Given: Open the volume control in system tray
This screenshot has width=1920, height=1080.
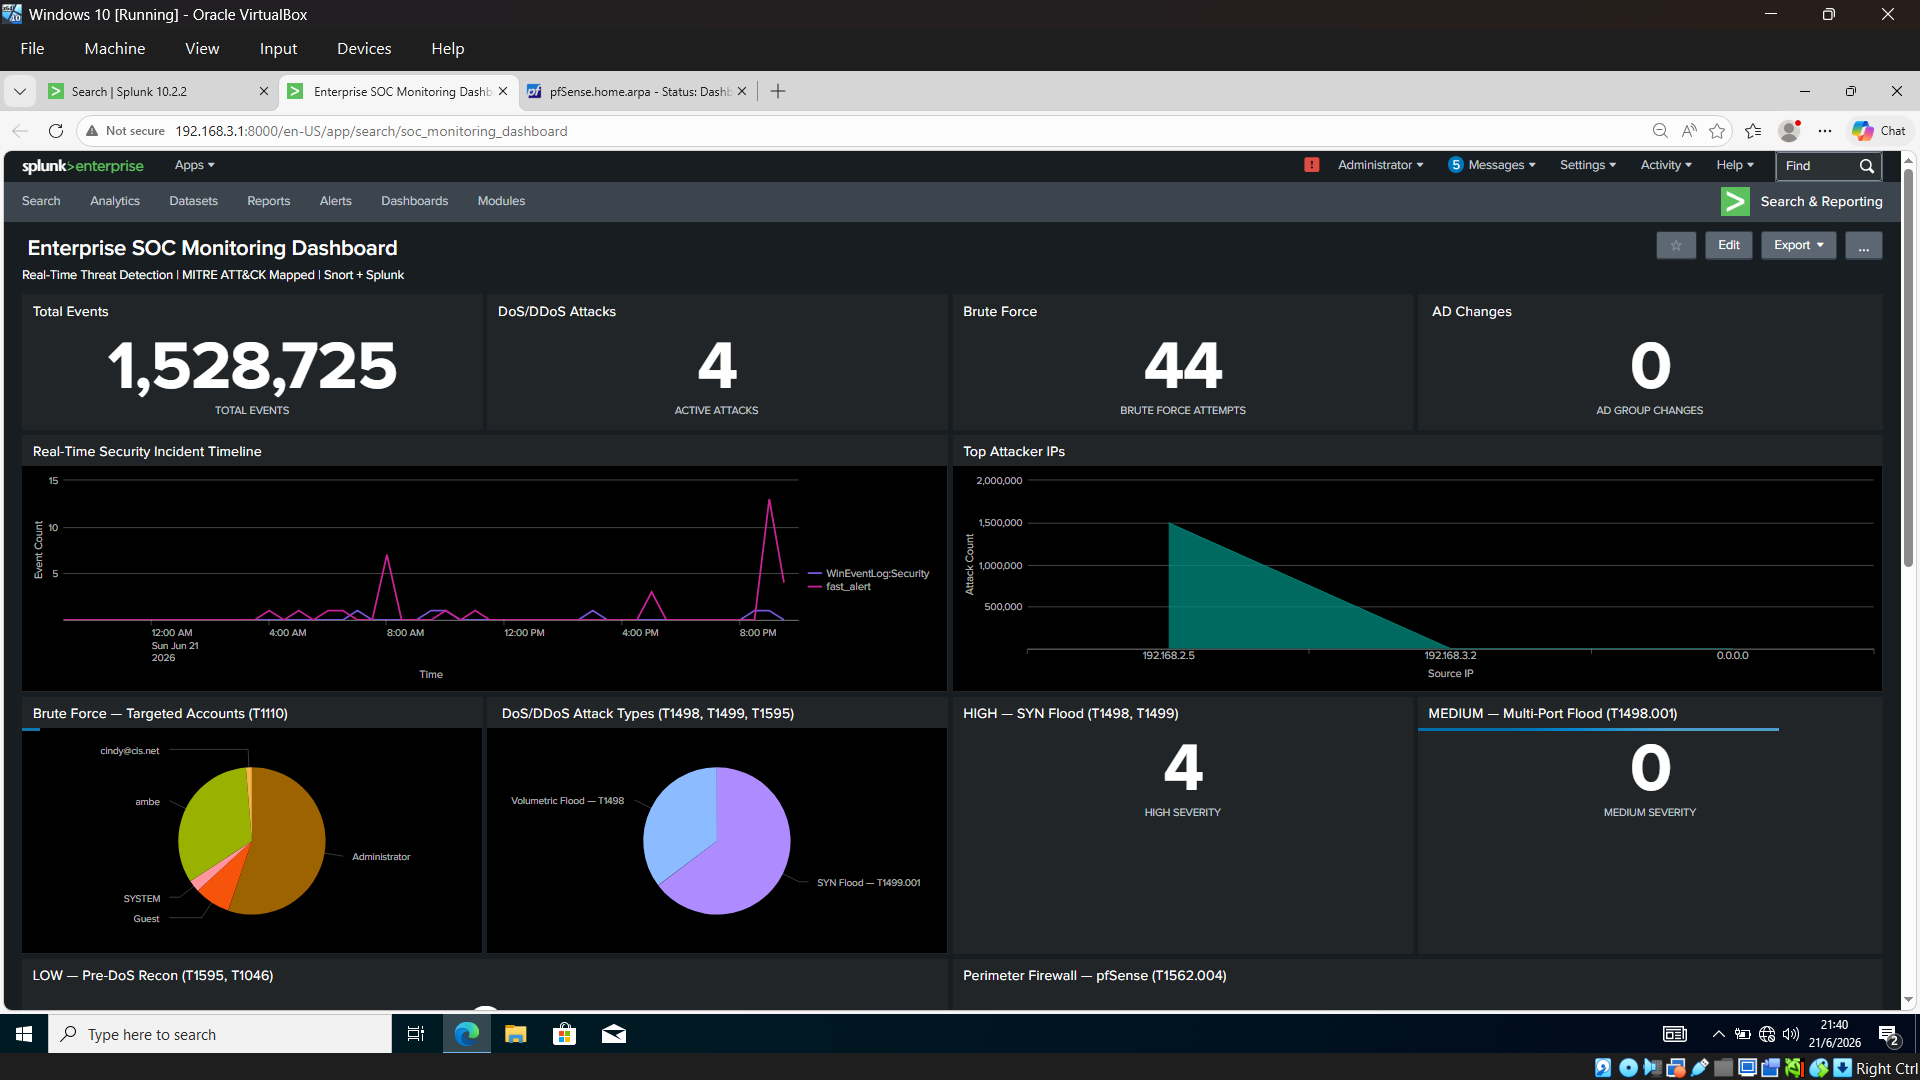Looking at the screenshot, I should pos(1791,1034).
